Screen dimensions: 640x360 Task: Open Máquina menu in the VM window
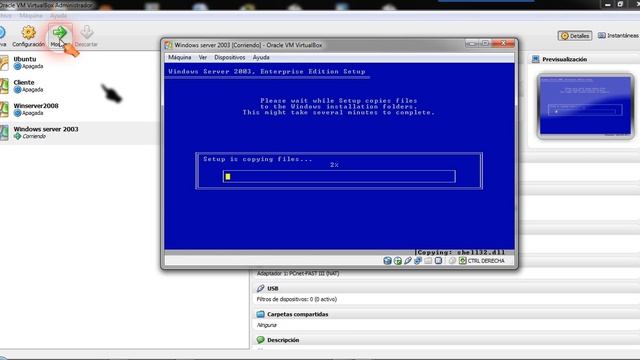click(180, 58)
